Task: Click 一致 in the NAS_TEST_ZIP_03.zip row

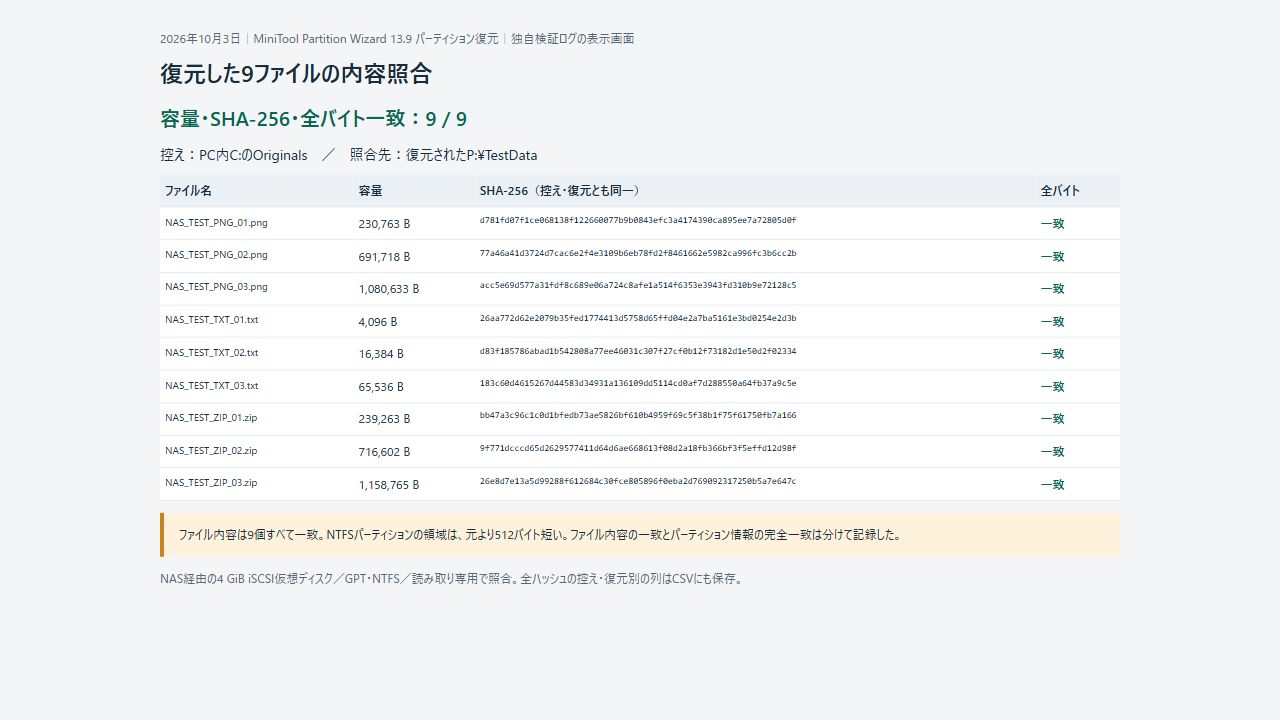Action: click(x=1052, y=485)
